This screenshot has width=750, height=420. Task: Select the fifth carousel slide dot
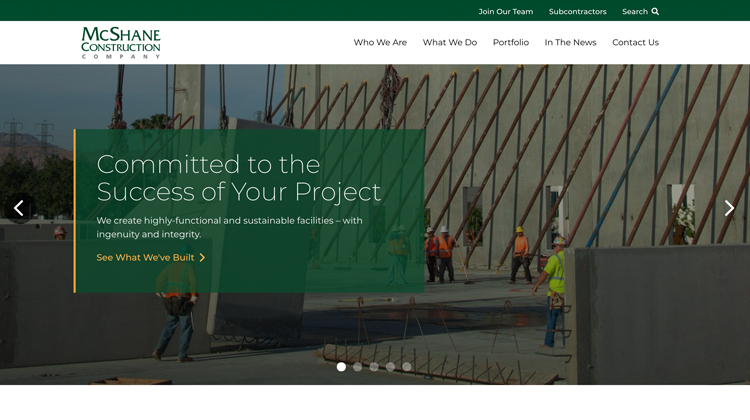pos(407,366)
